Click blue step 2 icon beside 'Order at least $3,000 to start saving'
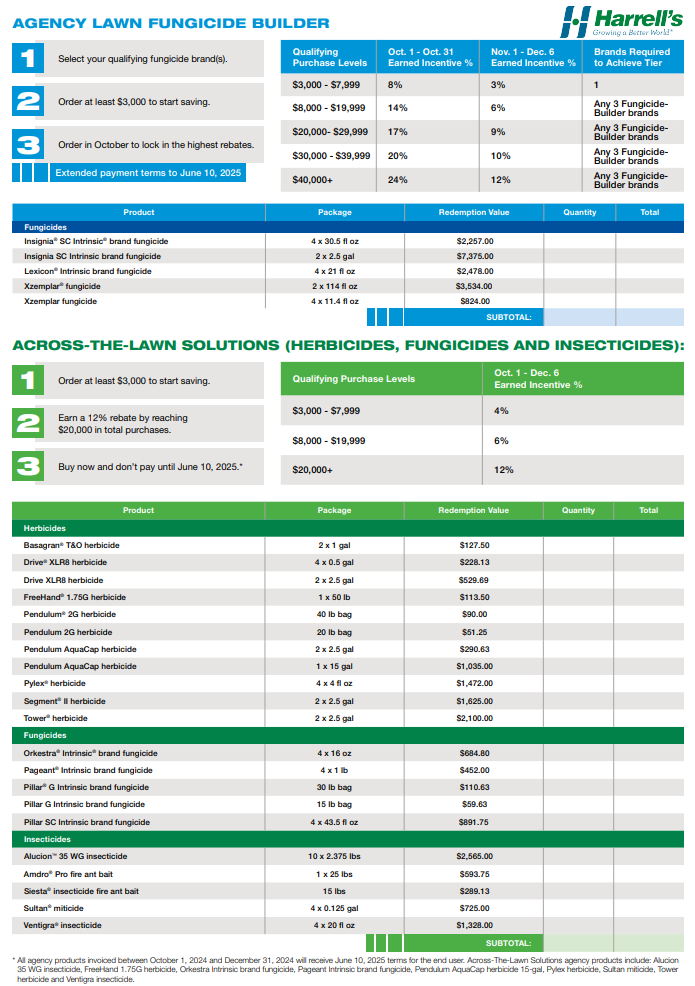The height and width of the screenshot is (986, 695). tap(28, 101)
